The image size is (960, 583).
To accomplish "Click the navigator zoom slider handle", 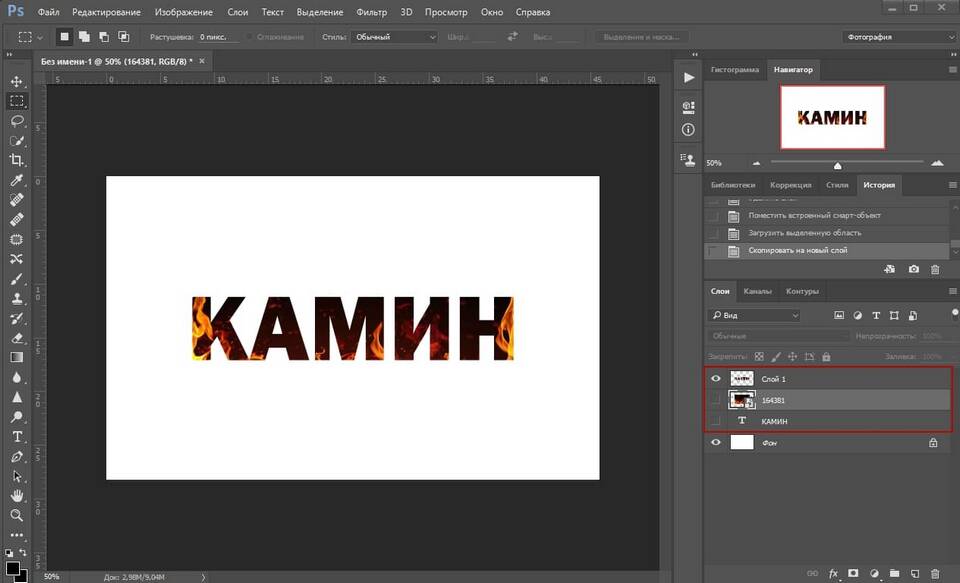I will pos(838,165).
